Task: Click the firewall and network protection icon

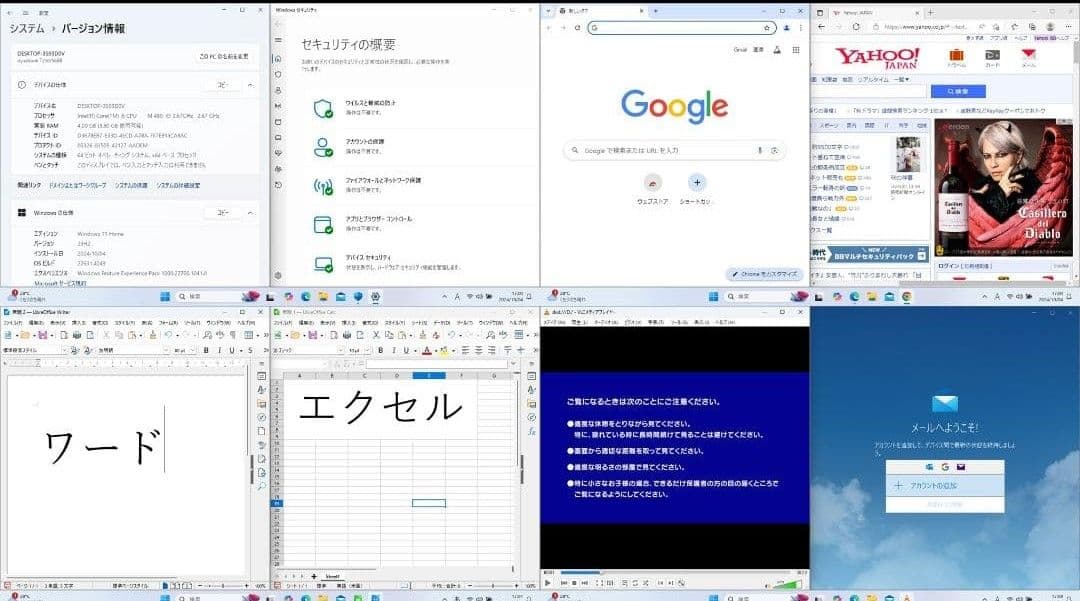Action: [323, 186]
